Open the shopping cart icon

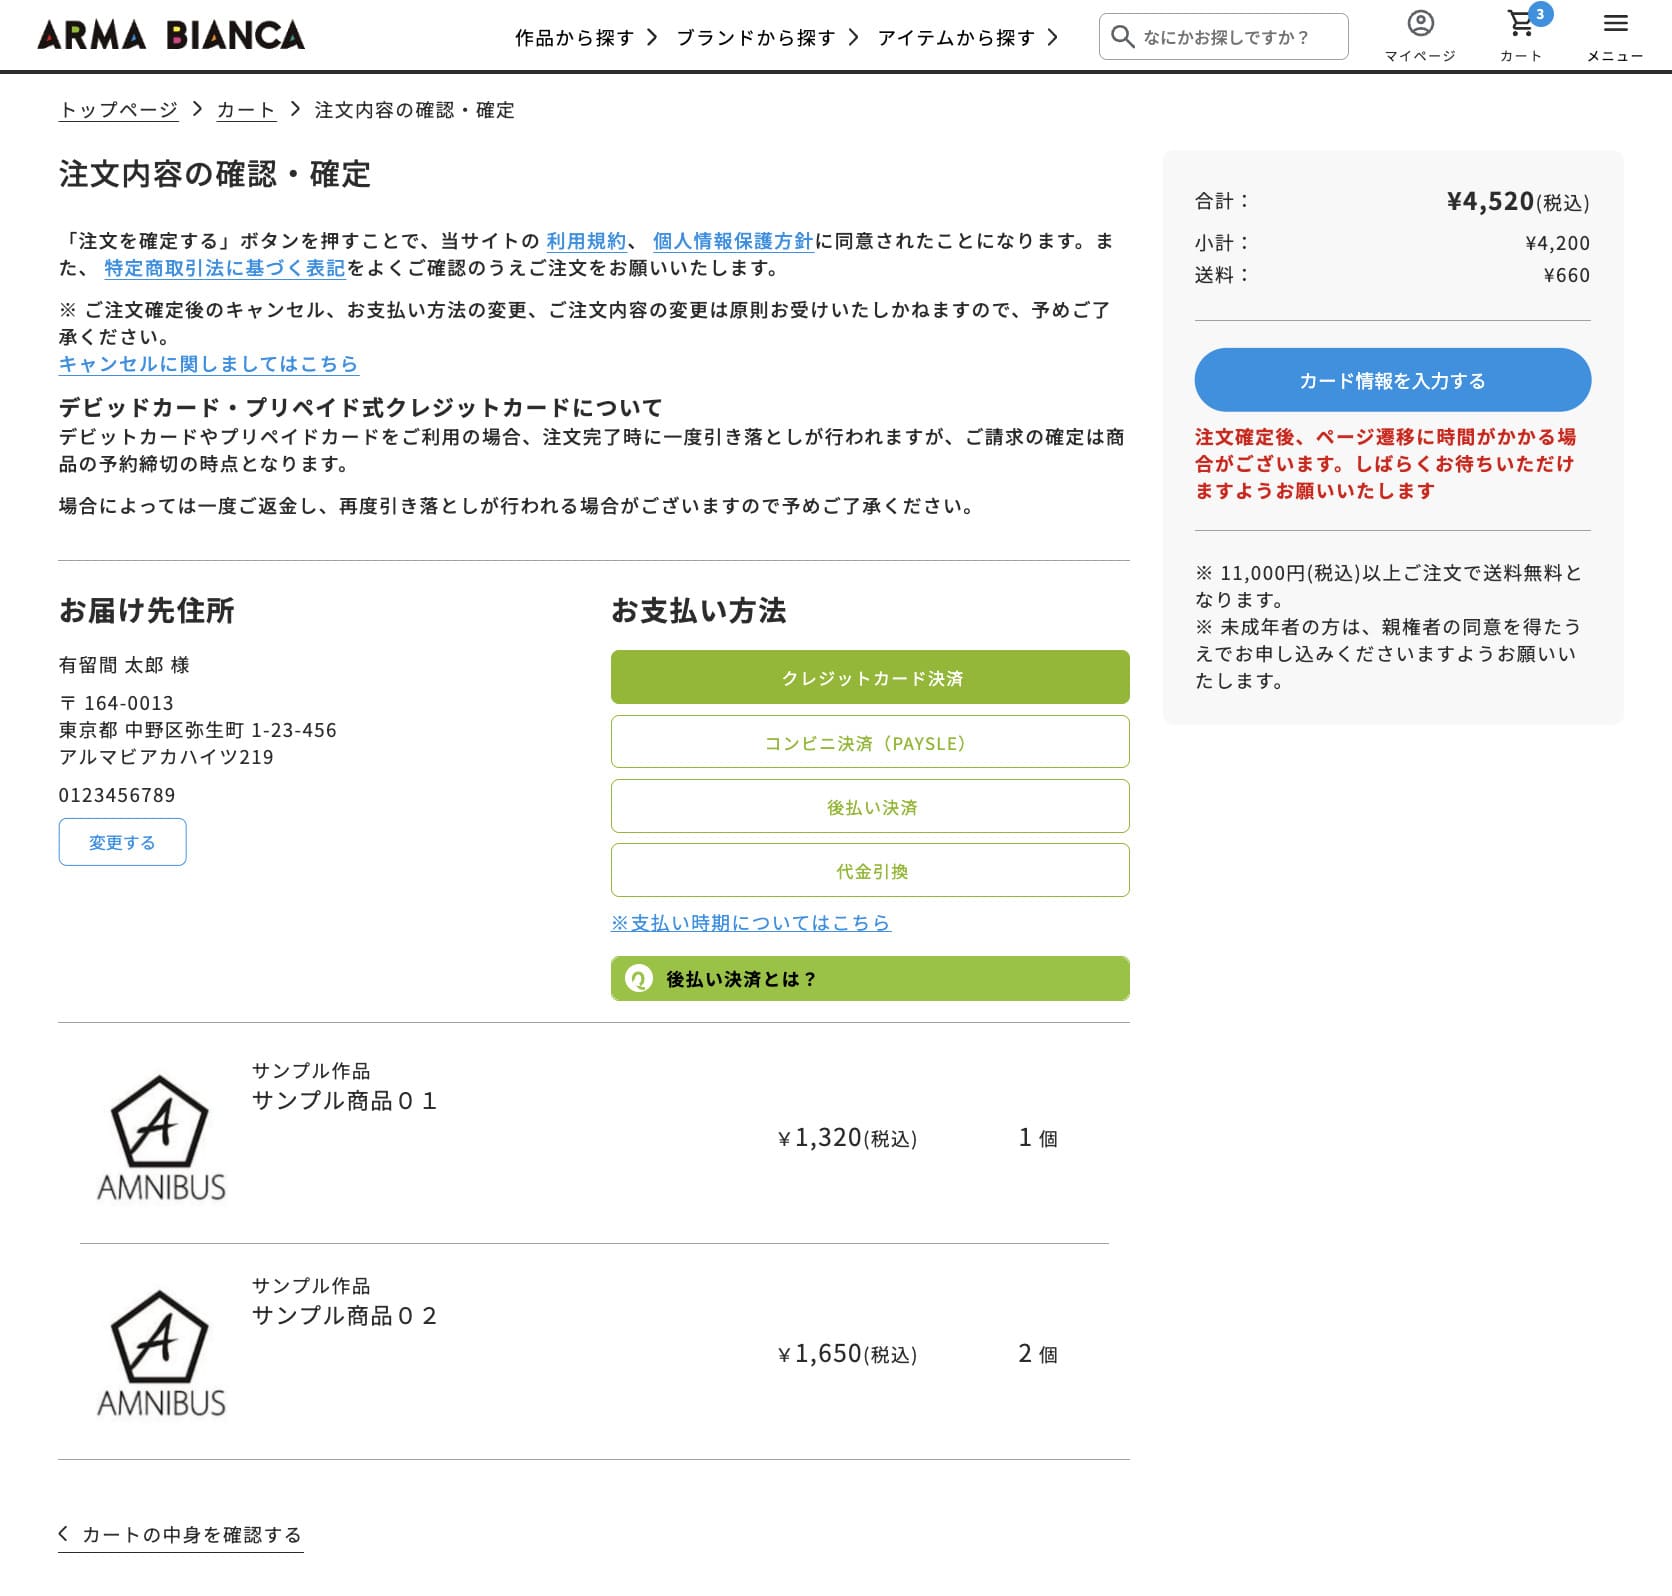[x=1521, y=24]
